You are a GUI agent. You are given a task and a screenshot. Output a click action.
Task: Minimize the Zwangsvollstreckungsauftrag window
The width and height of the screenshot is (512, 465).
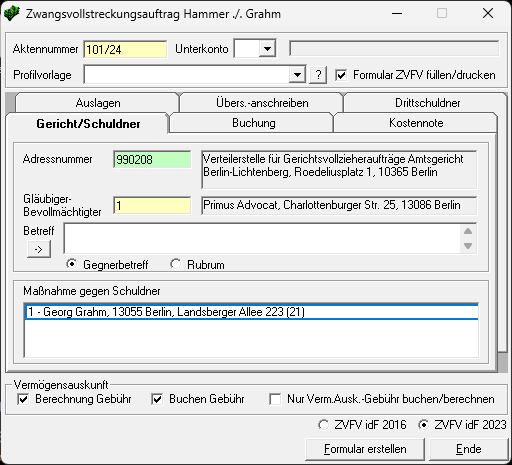click(x=397, y=14)
